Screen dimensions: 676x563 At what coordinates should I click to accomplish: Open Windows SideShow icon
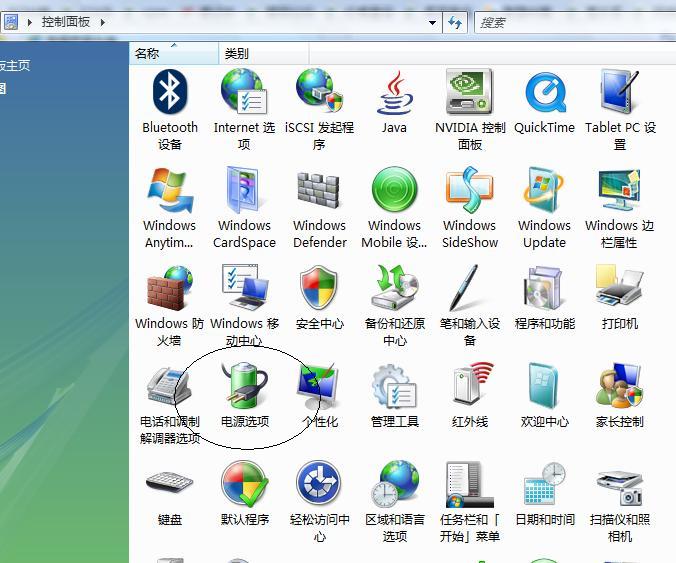[469, 190]
